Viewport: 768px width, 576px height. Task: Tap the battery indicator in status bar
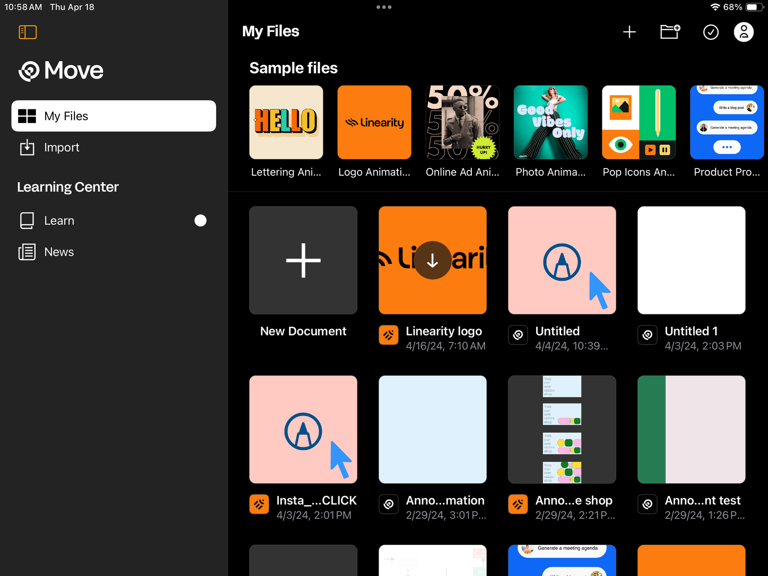pyautogui.click(x=755, y=7)
